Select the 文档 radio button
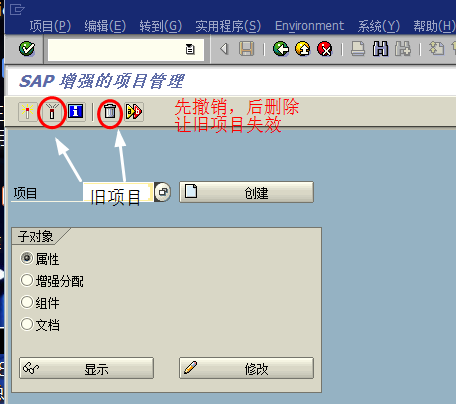The height and width of the screenshot is (404, 456). point(27,324)
